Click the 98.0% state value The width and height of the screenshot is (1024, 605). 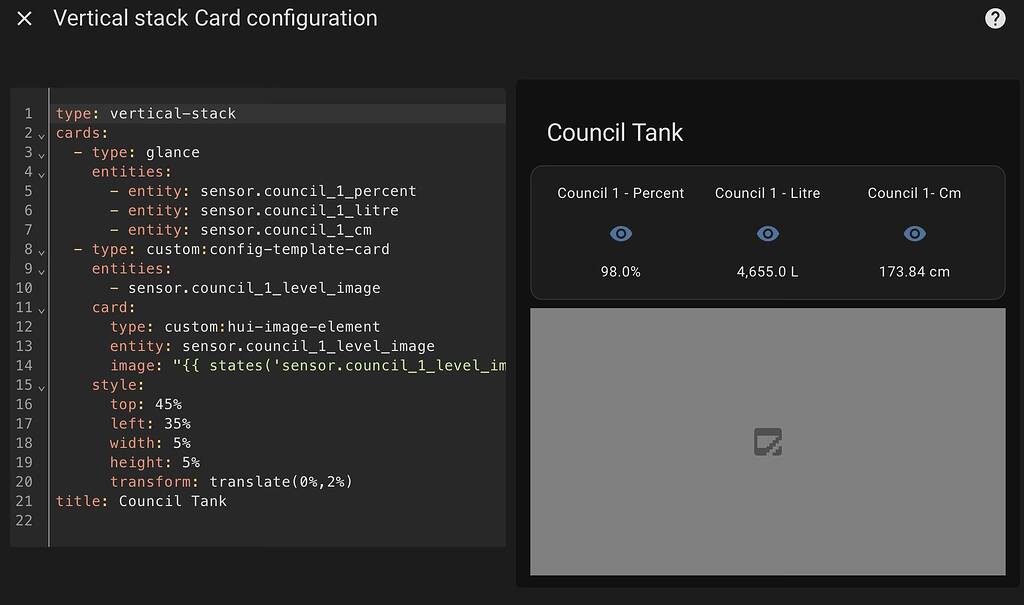coord(621,271)
